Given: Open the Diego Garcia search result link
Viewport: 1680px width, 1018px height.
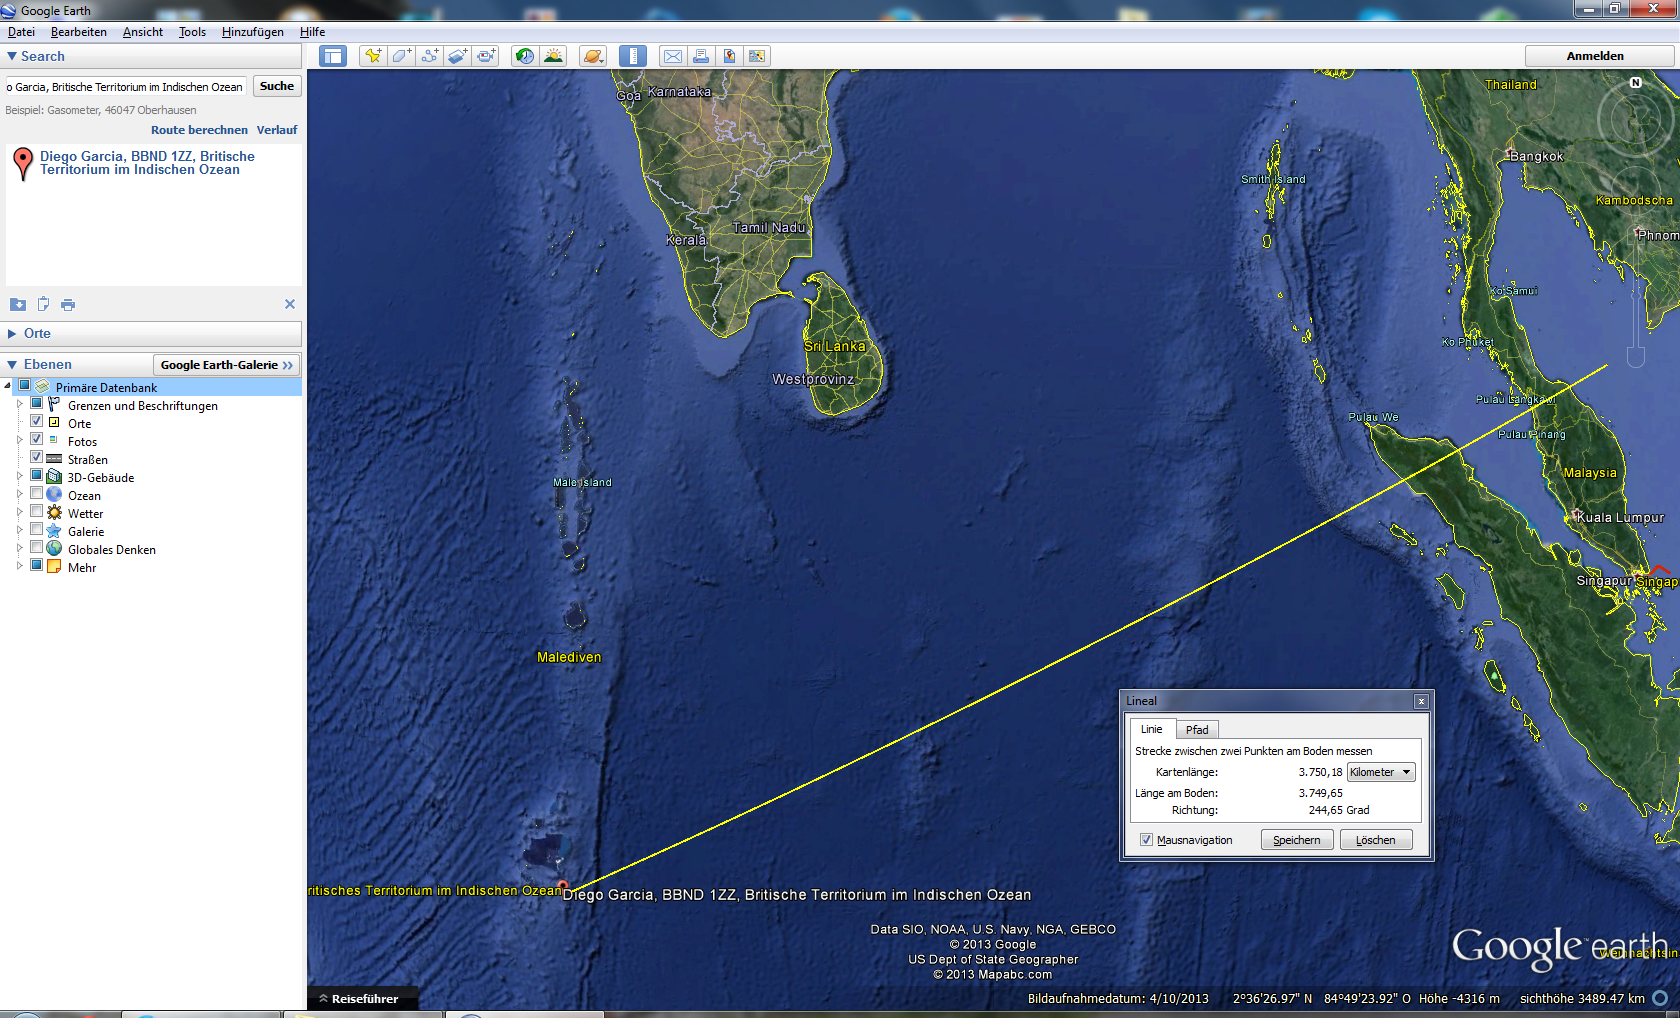Looking at the screenshot, I should (147, 163).
